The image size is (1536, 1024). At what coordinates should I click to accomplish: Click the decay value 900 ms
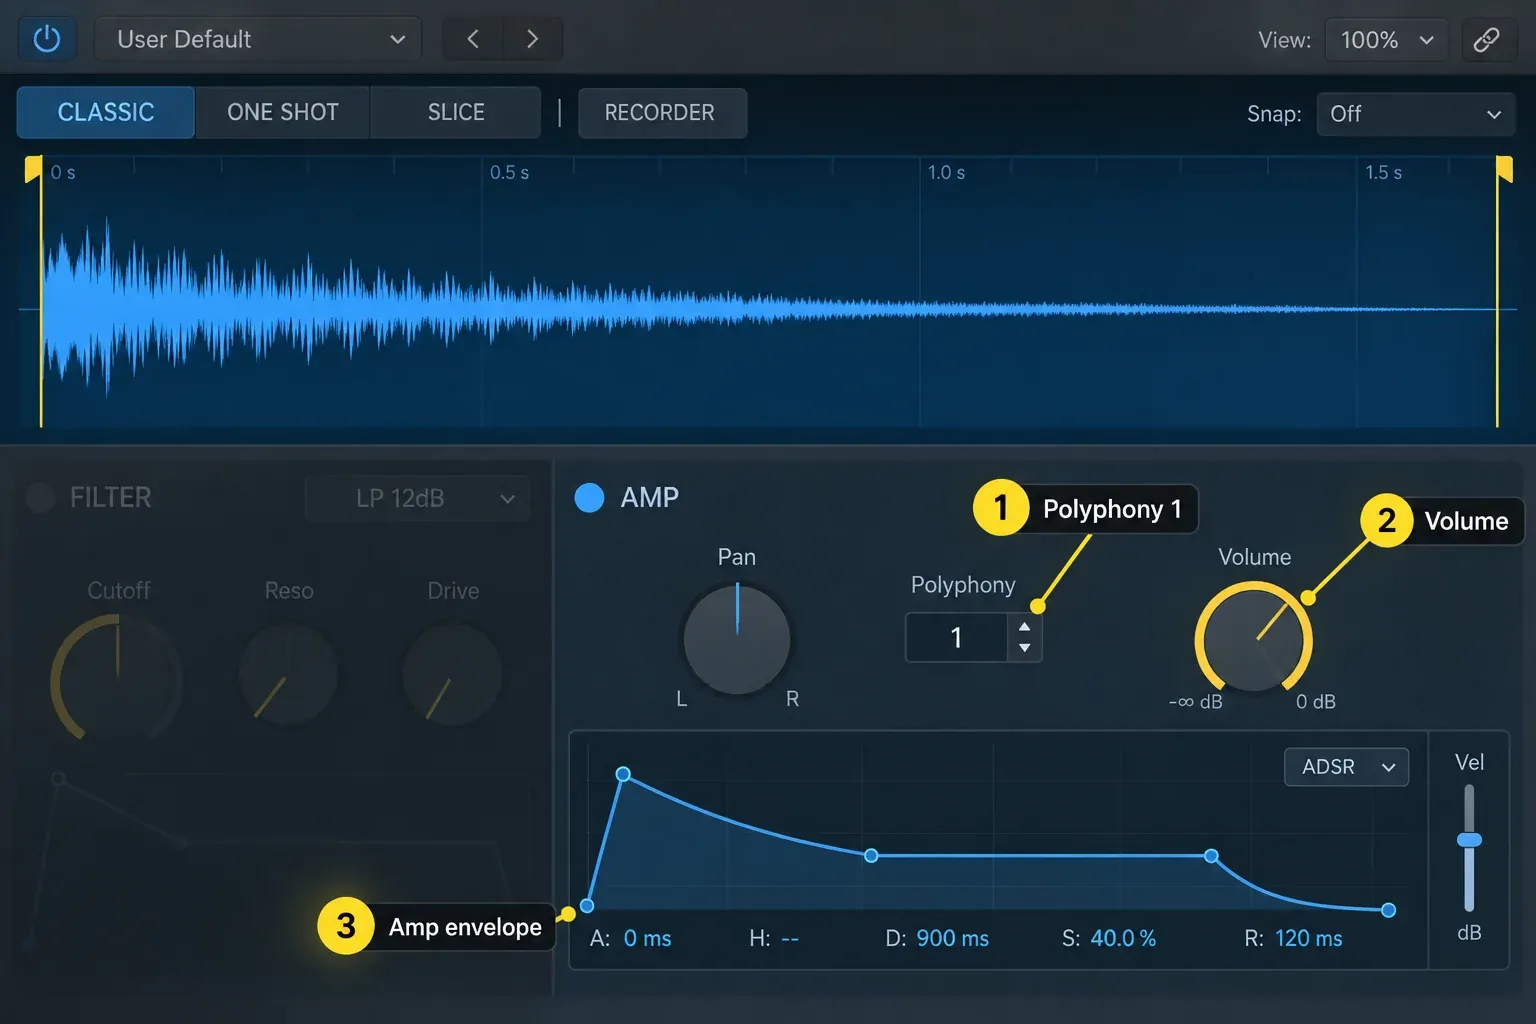953,939
